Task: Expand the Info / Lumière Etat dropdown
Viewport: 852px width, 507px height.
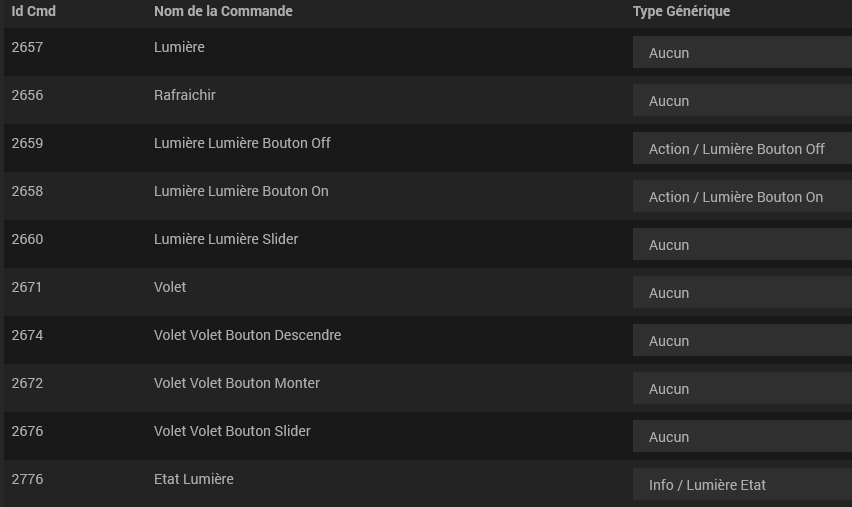Action: click(742, 485)
